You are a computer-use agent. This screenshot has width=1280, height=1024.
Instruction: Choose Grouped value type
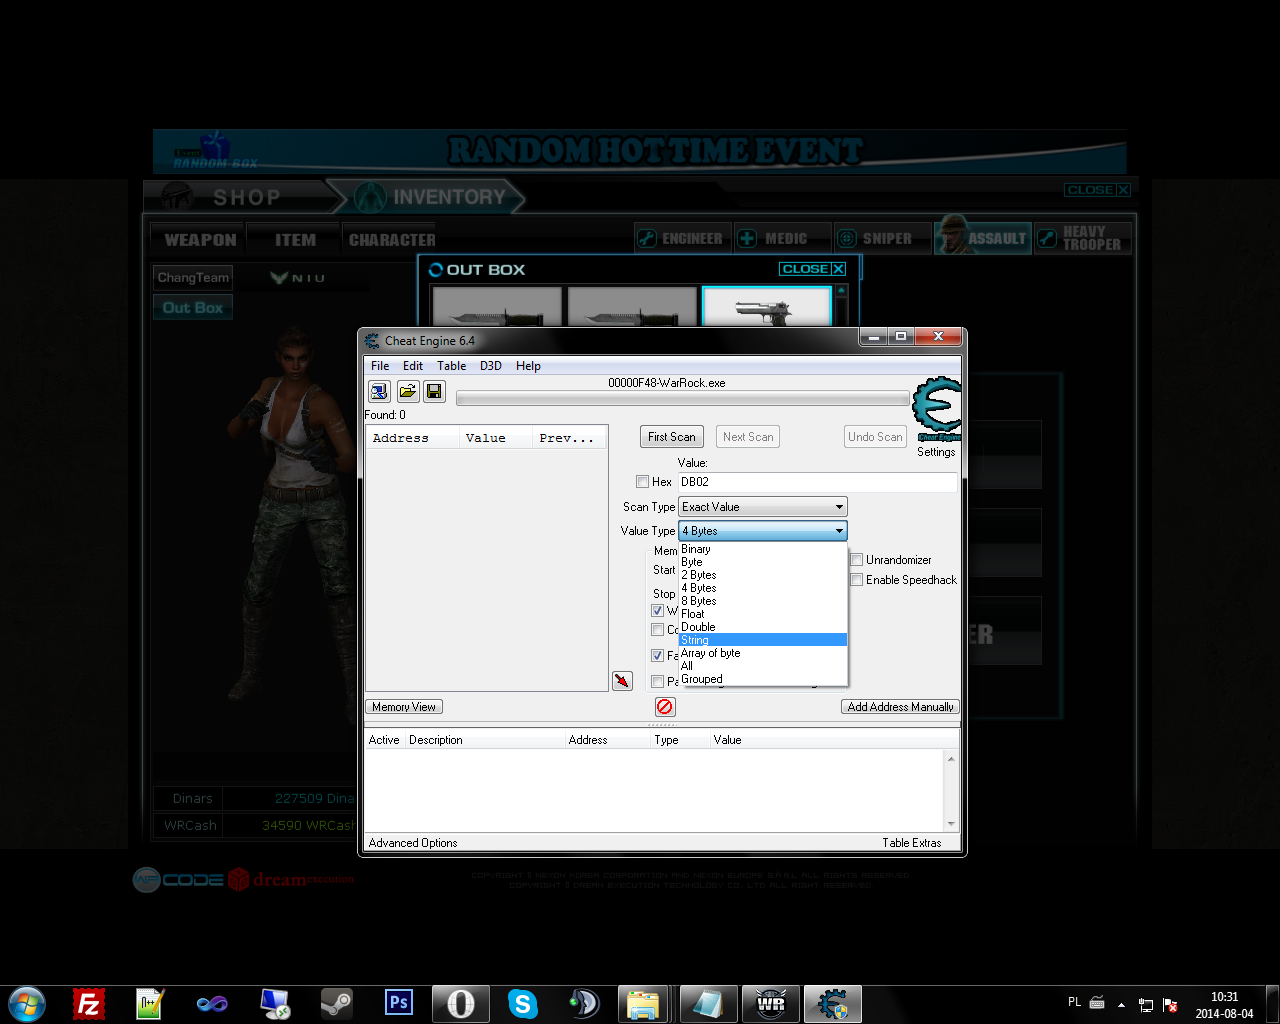[x=763, y=679]
